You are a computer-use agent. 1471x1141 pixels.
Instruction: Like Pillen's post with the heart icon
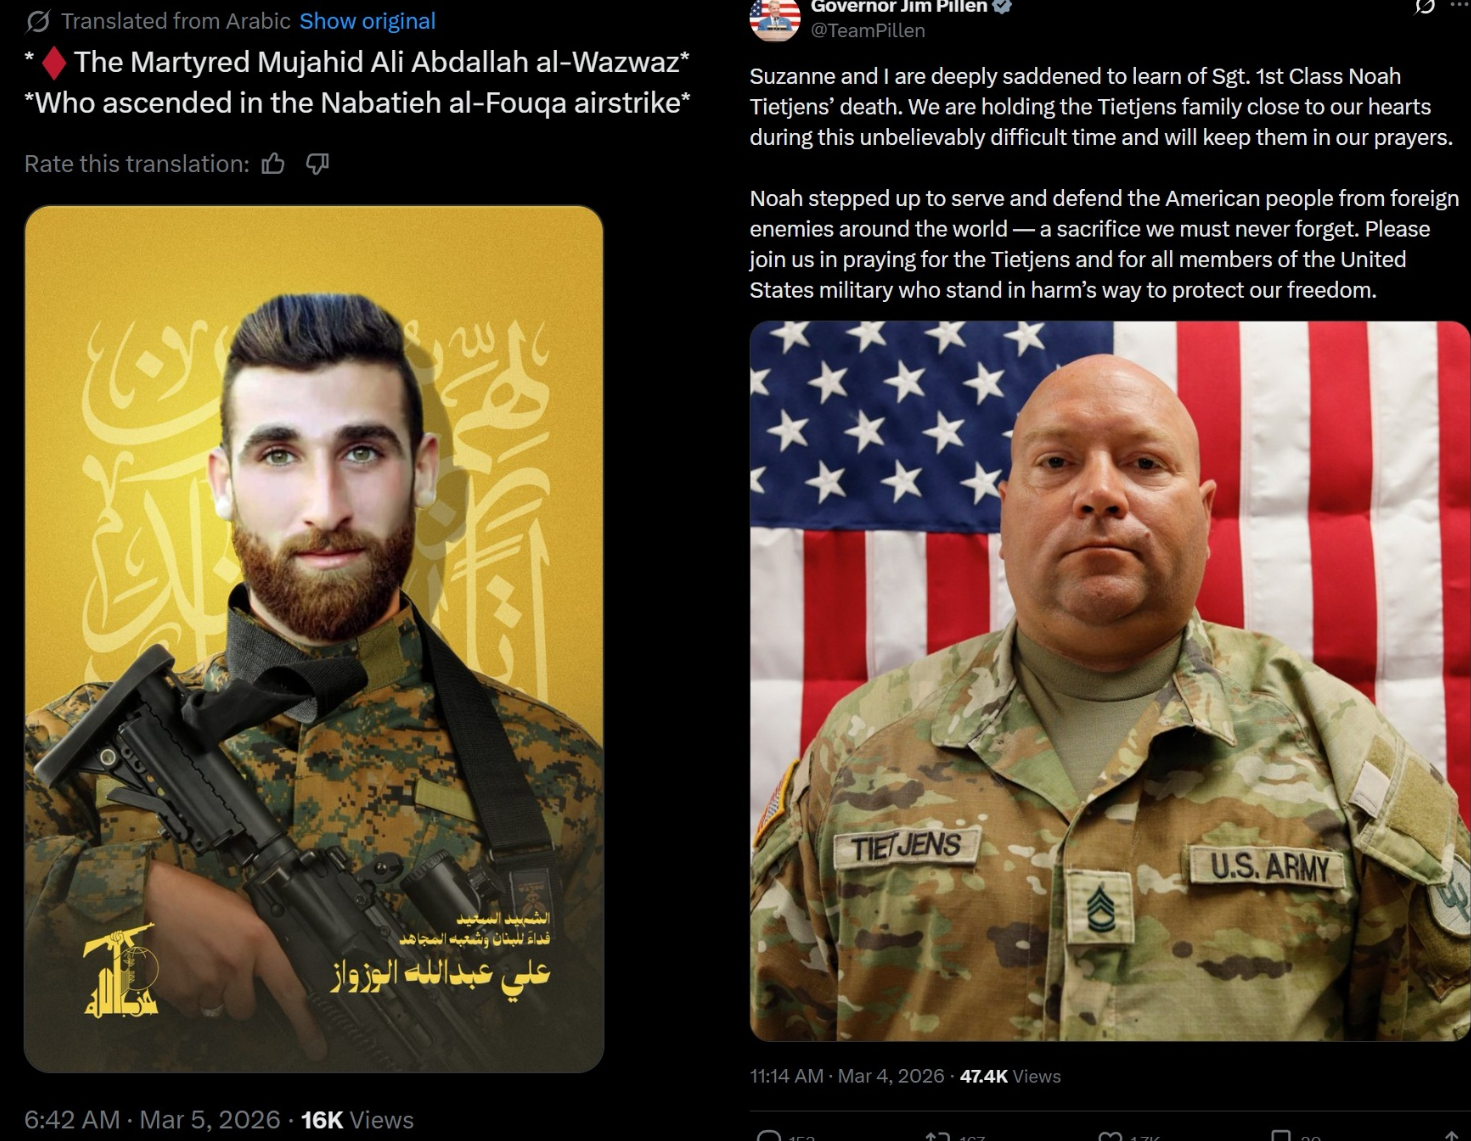1109,1136
